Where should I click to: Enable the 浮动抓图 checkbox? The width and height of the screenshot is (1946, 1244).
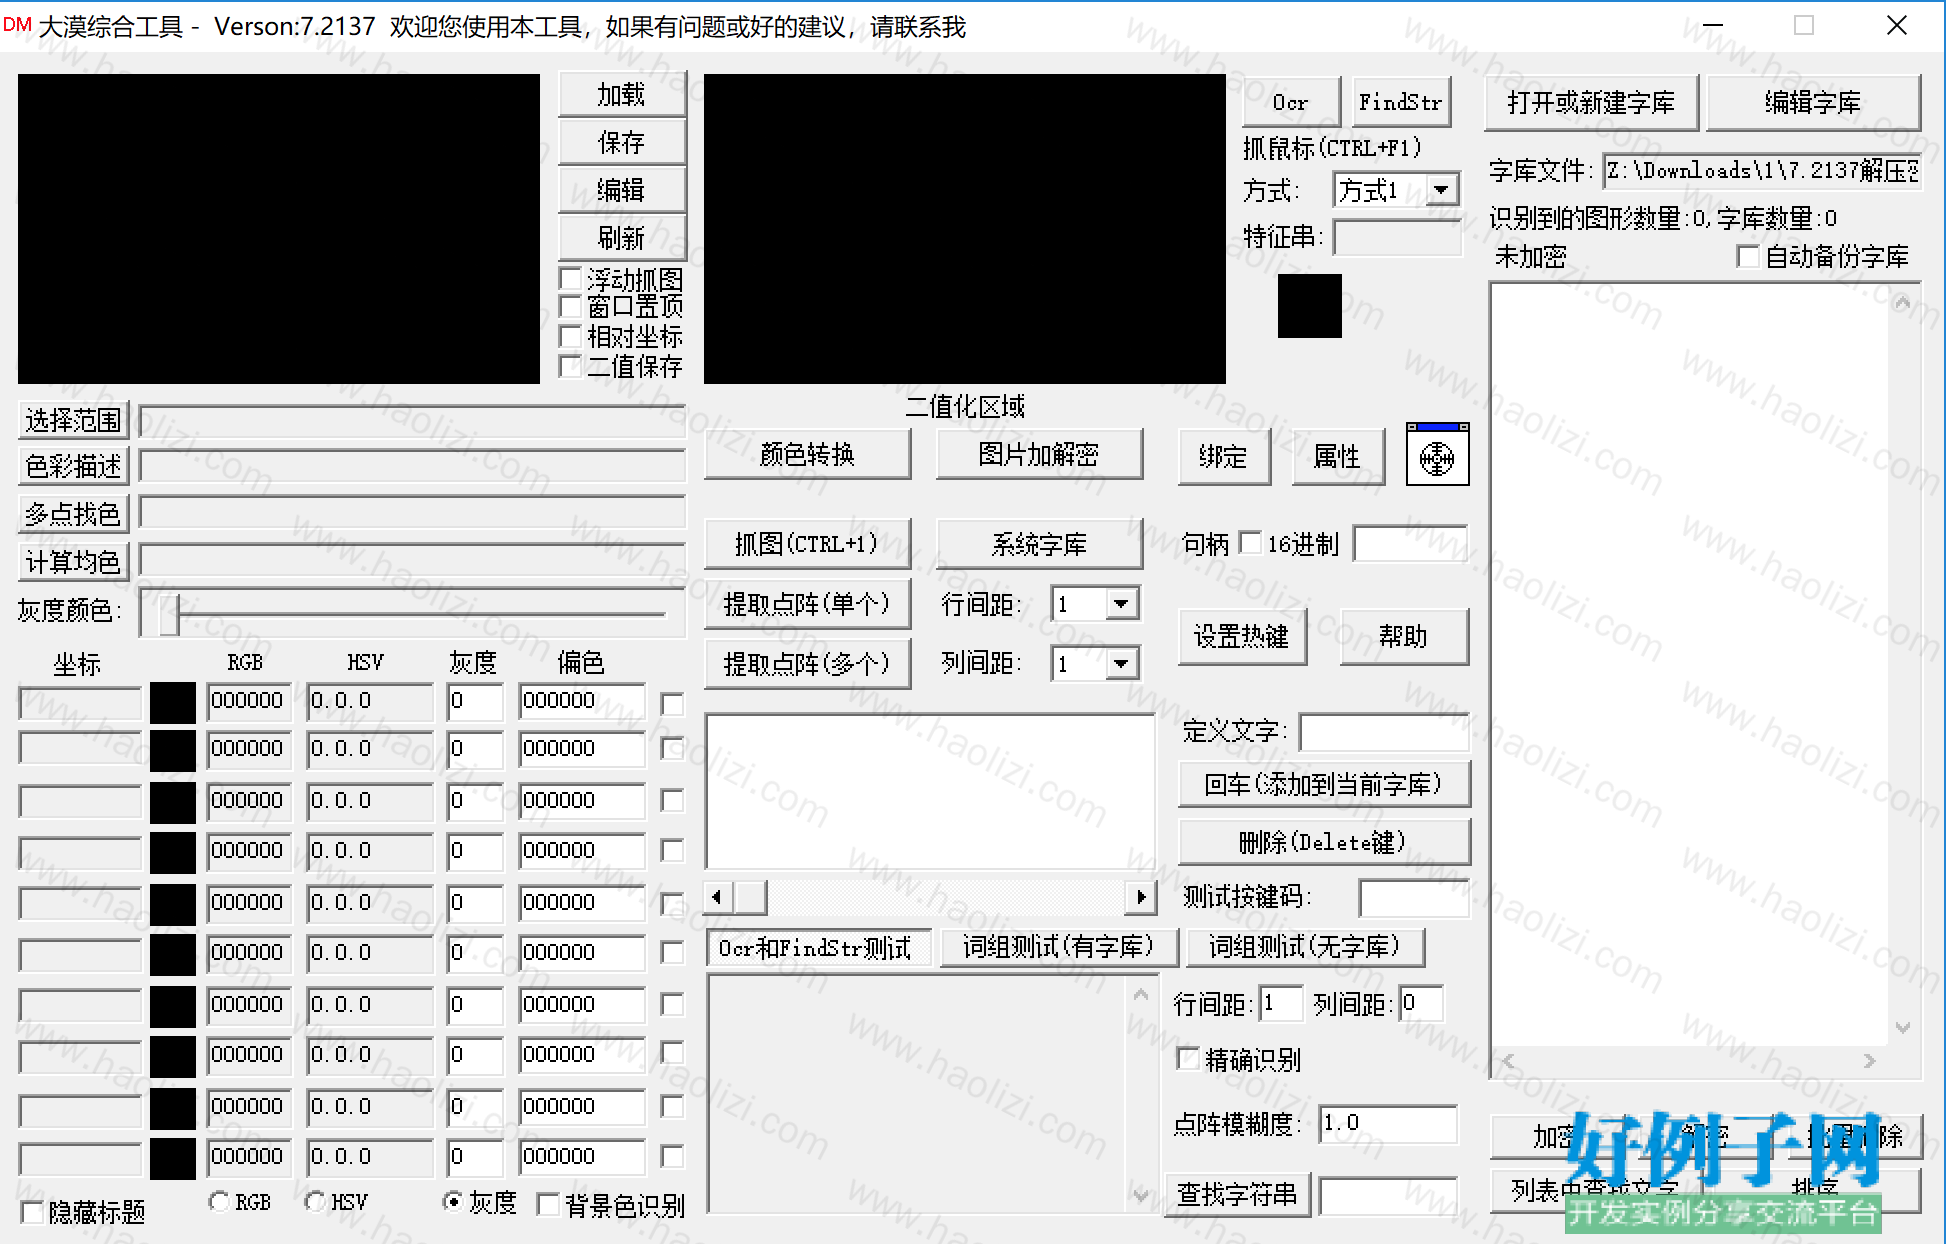[x=570, y=278]
